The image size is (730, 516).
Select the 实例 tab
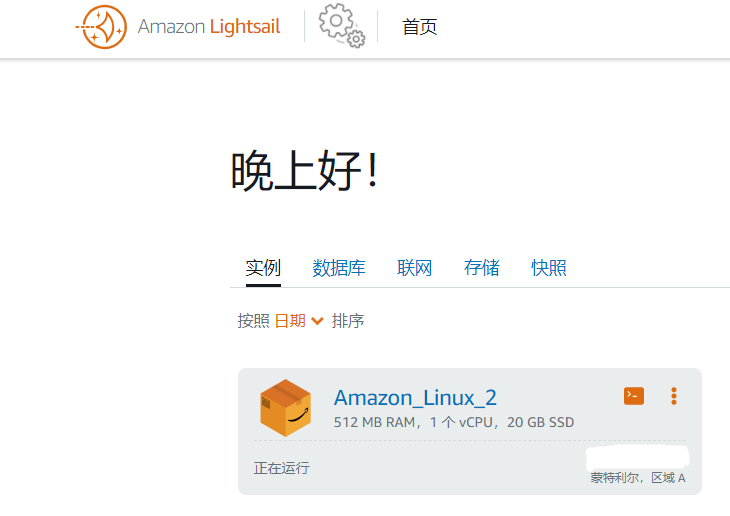pyautogui.click(x=263, y=268)
